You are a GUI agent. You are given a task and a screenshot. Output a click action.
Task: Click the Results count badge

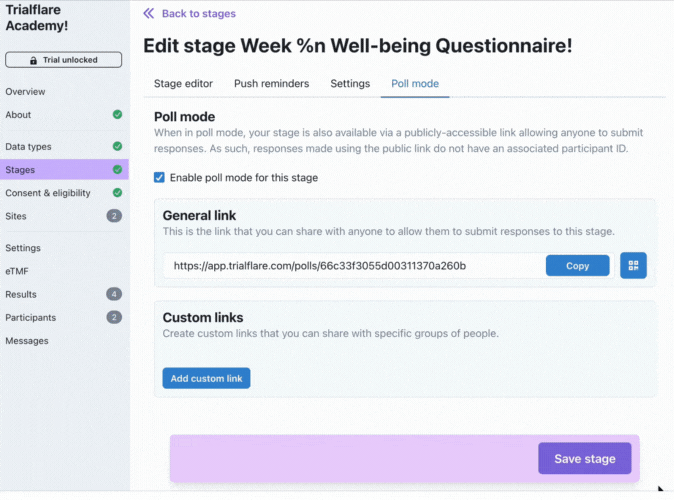[114, 294]
